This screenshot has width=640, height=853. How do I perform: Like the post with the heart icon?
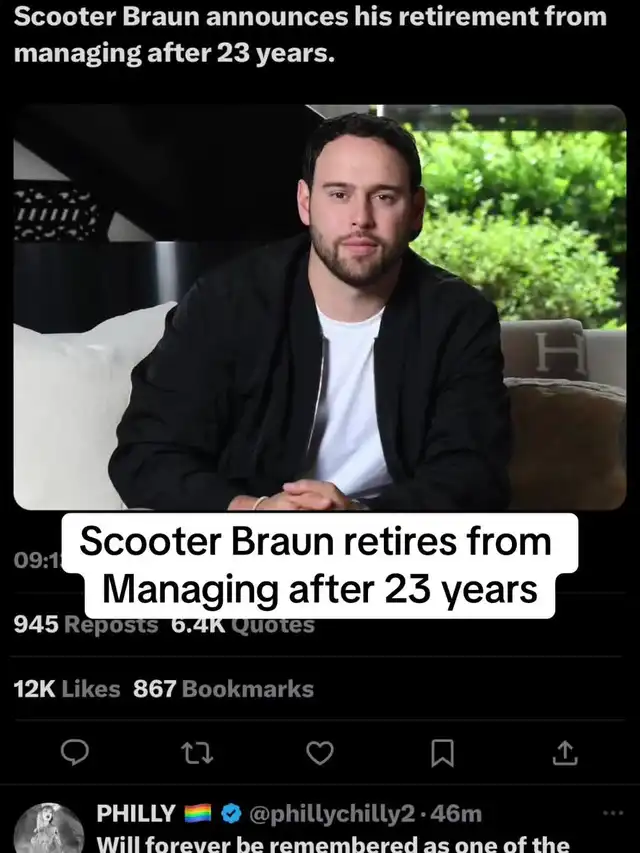click(319, 753)
